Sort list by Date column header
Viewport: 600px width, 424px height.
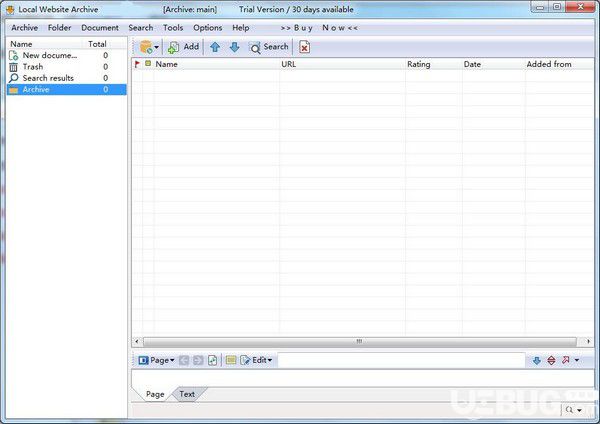[494, 64]
